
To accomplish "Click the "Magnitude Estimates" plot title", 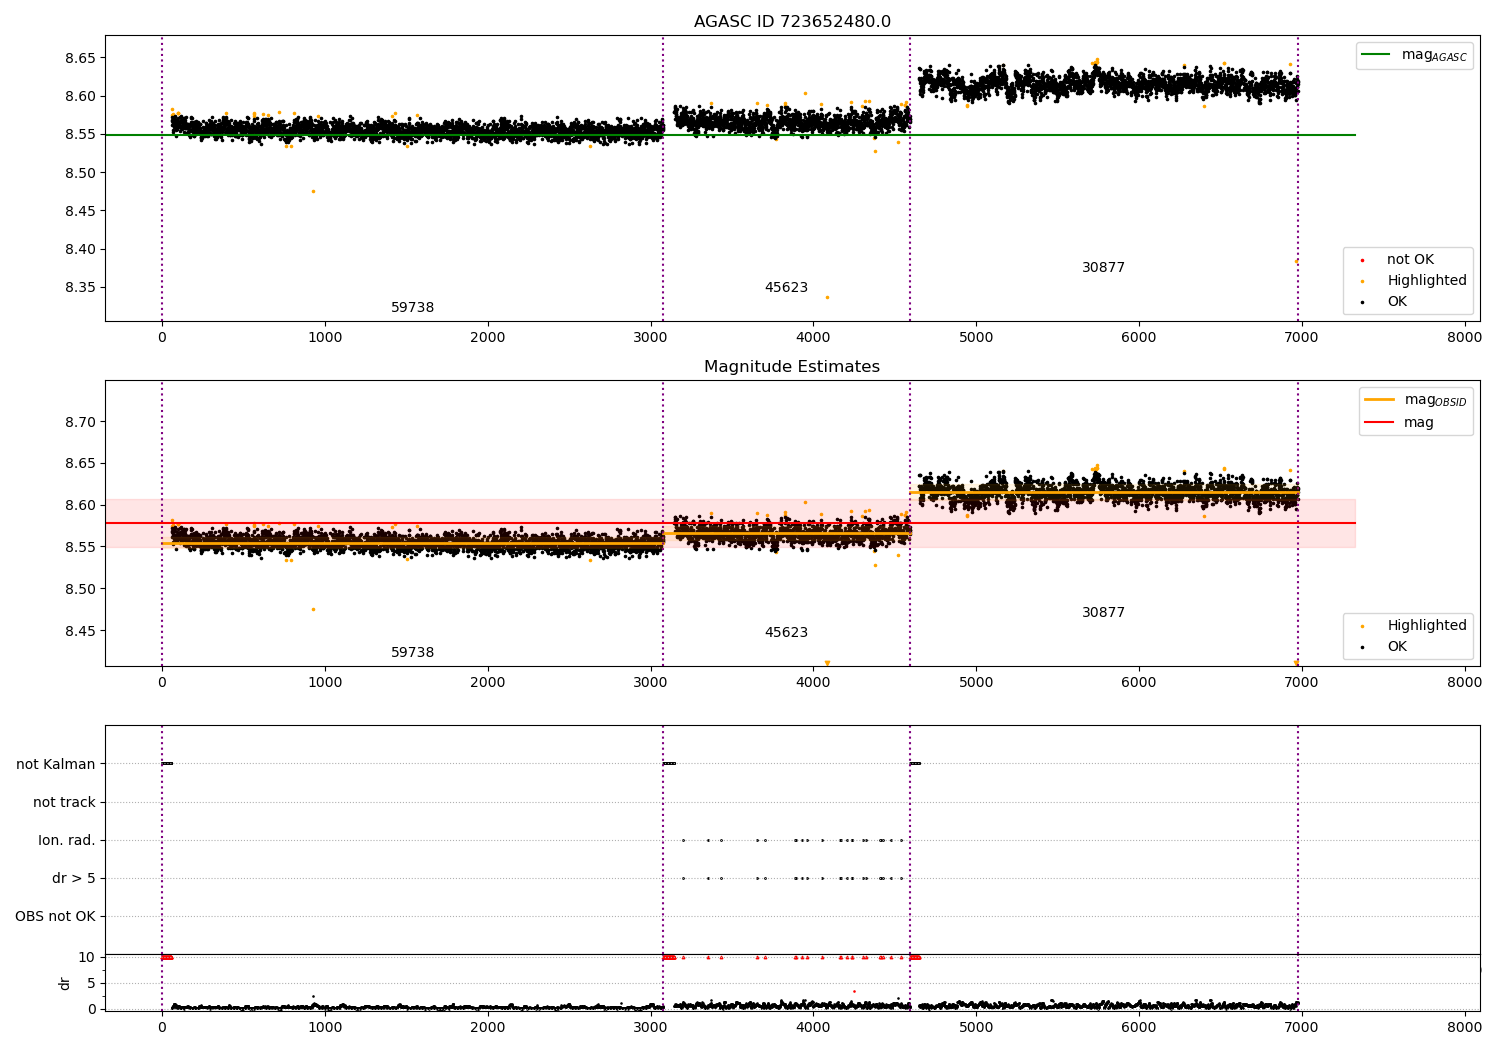I will [x=792, y=367].
